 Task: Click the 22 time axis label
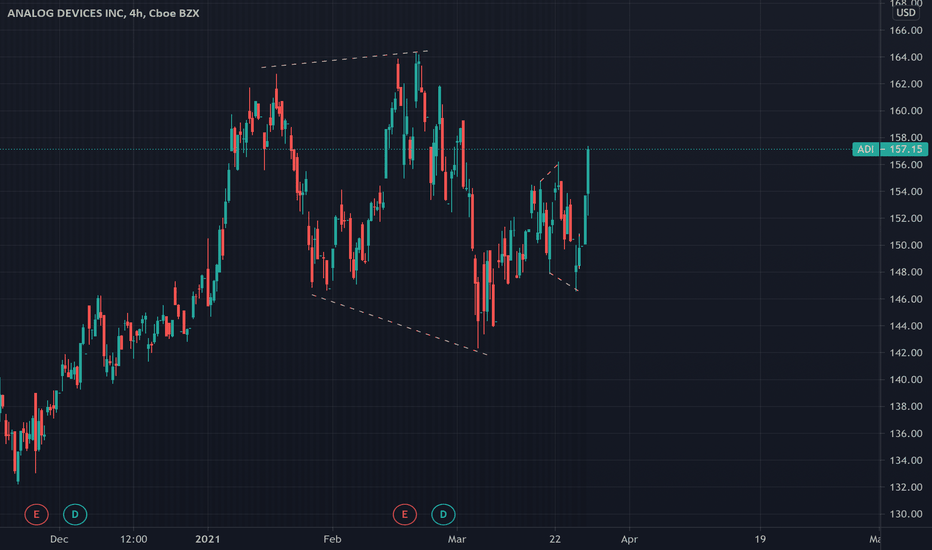coord(555,539)
